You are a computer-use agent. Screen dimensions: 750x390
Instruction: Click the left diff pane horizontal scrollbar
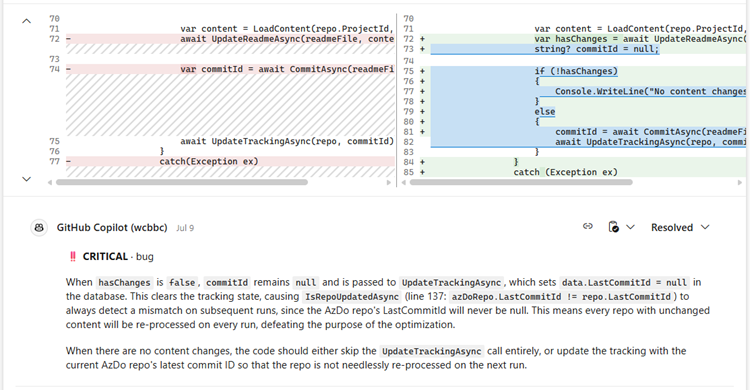[182, 182]
